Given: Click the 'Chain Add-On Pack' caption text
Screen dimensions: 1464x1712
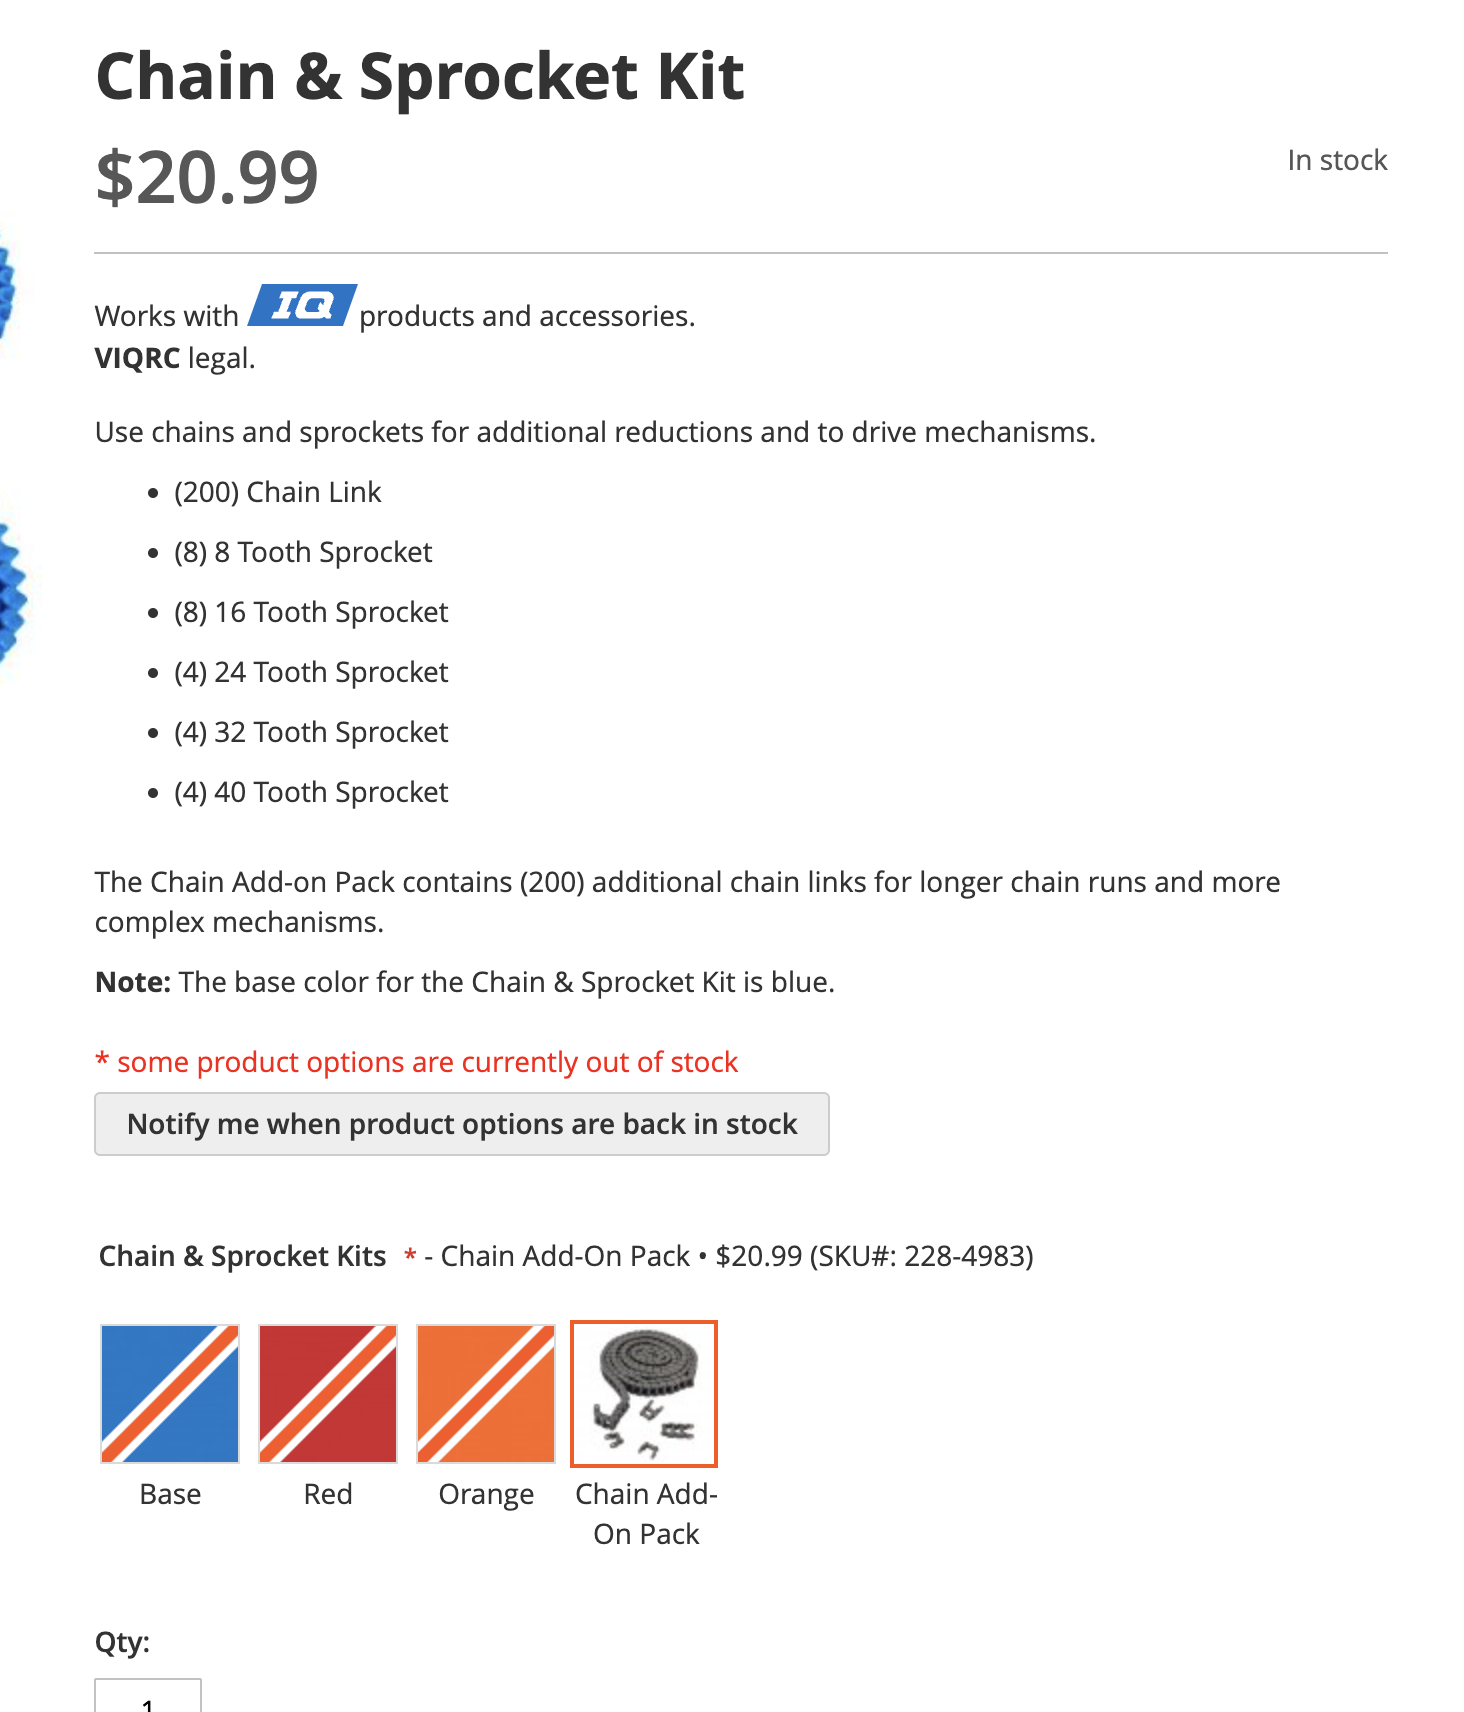Looking at the screenshot, I should pyautogui.click(x=646, y=1514).
